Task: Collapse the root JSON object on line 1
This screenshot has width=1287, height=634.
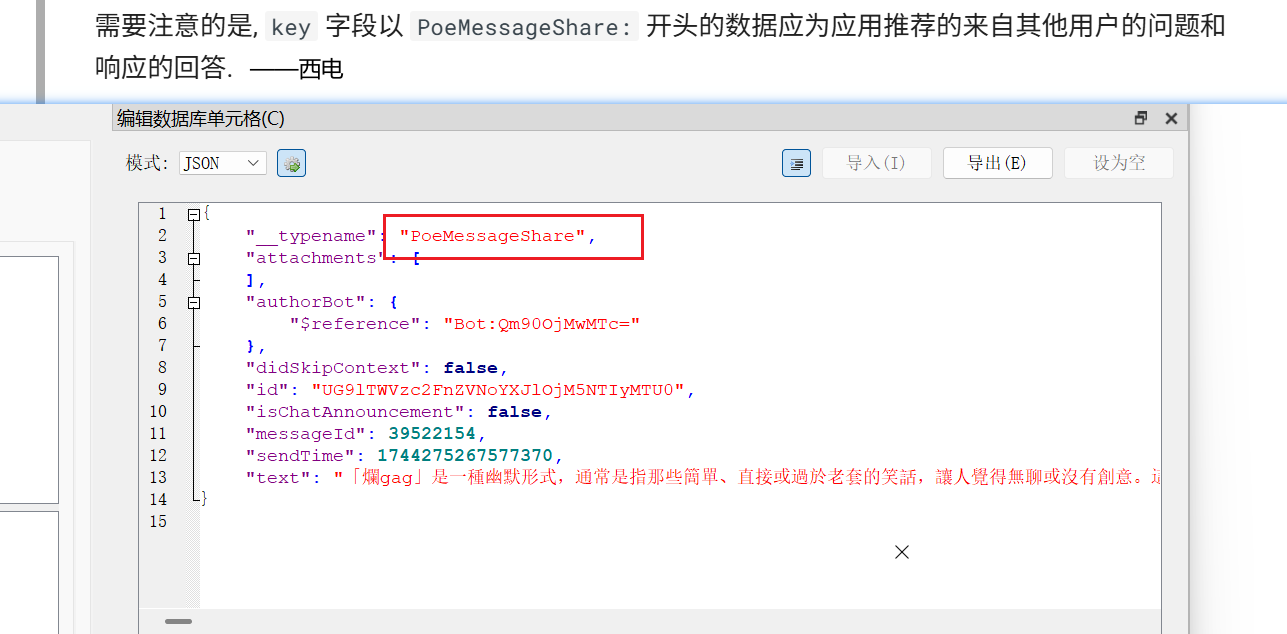Action: [x=194, y=214]
